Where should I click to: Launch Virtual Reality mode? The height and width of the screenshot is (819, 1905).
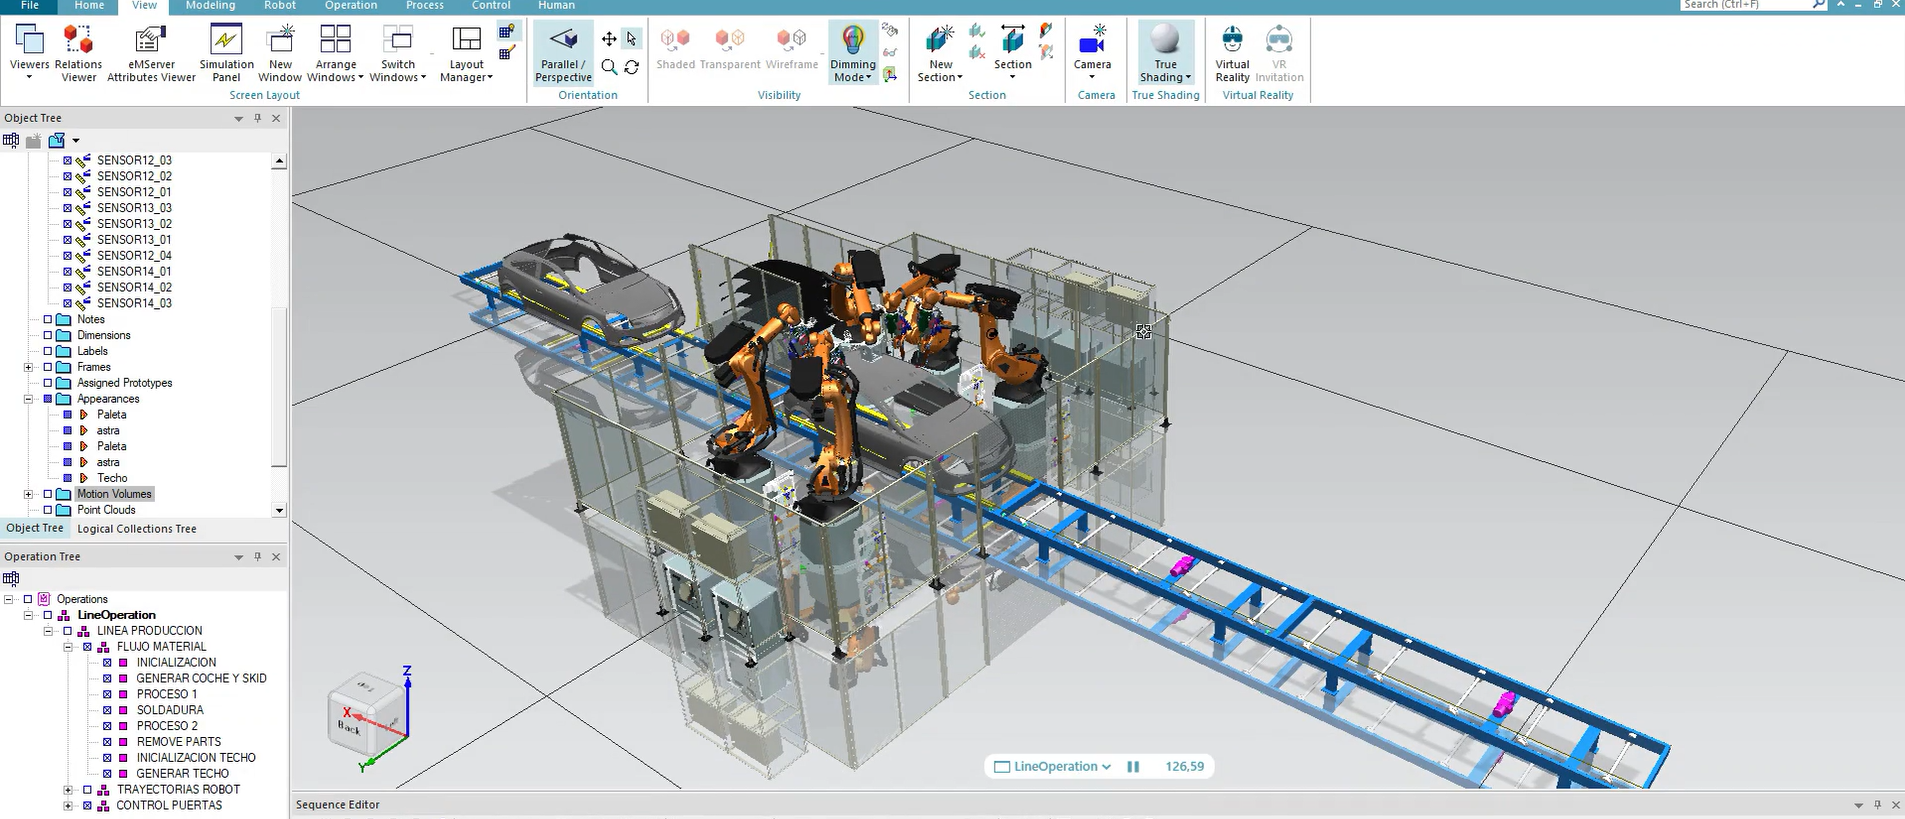tap(1232, 52)
